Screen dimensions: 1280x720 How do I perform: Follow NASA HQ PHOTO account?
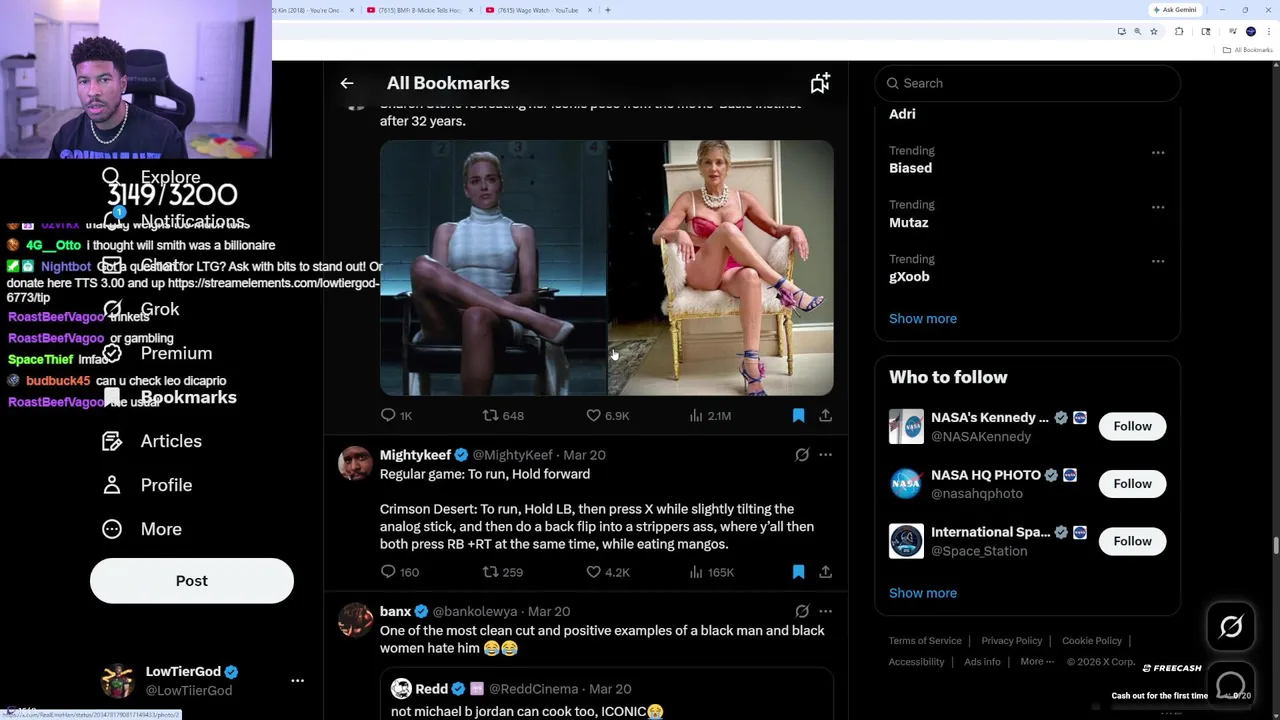1132,484
